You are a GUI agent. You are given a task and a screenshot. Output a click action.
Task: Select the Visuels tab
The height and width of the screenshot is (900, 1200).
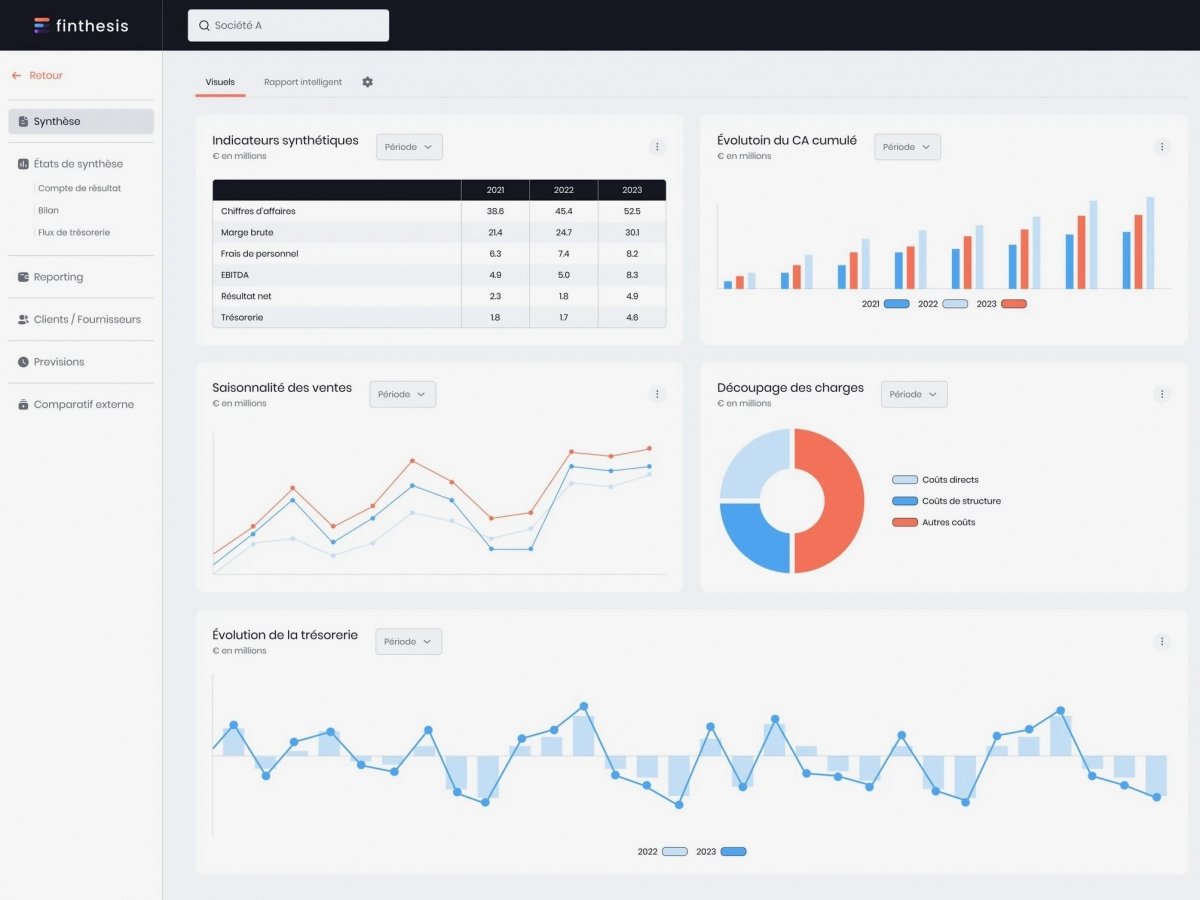coord(220,82)
